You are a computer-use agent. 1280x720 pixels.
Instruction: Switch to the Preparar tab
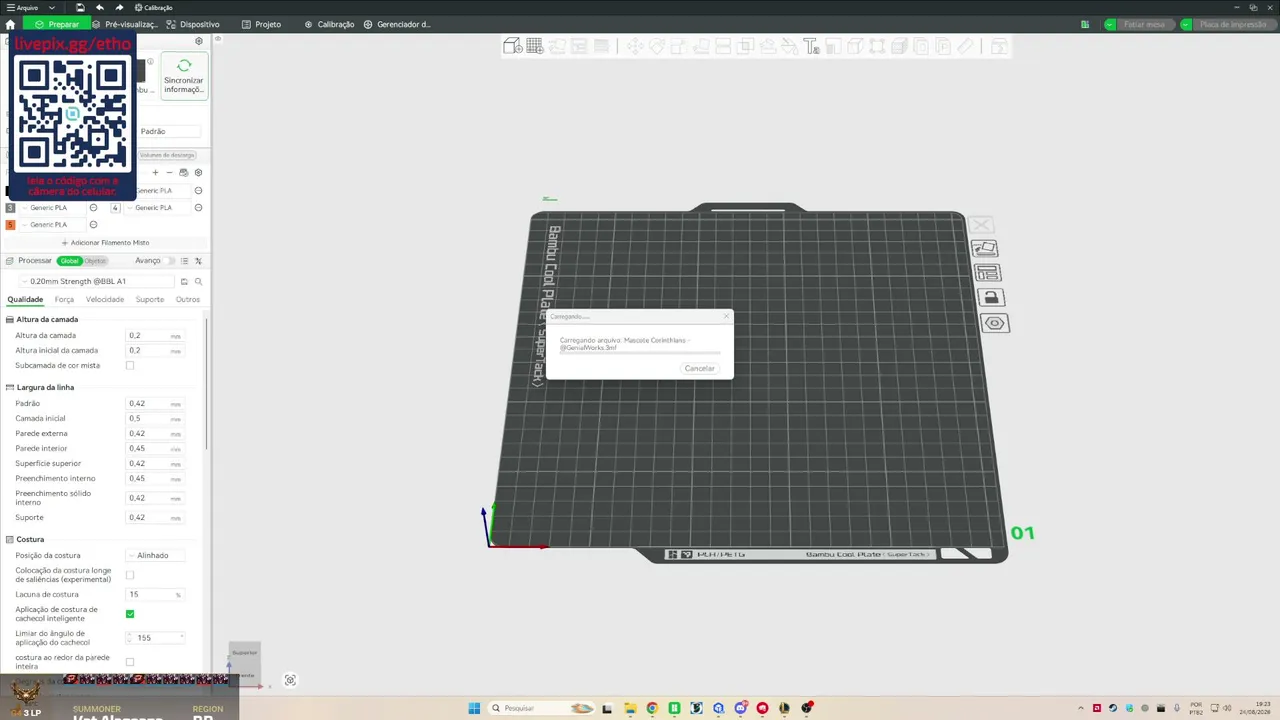pyautogui.click(x=56, y=24)
